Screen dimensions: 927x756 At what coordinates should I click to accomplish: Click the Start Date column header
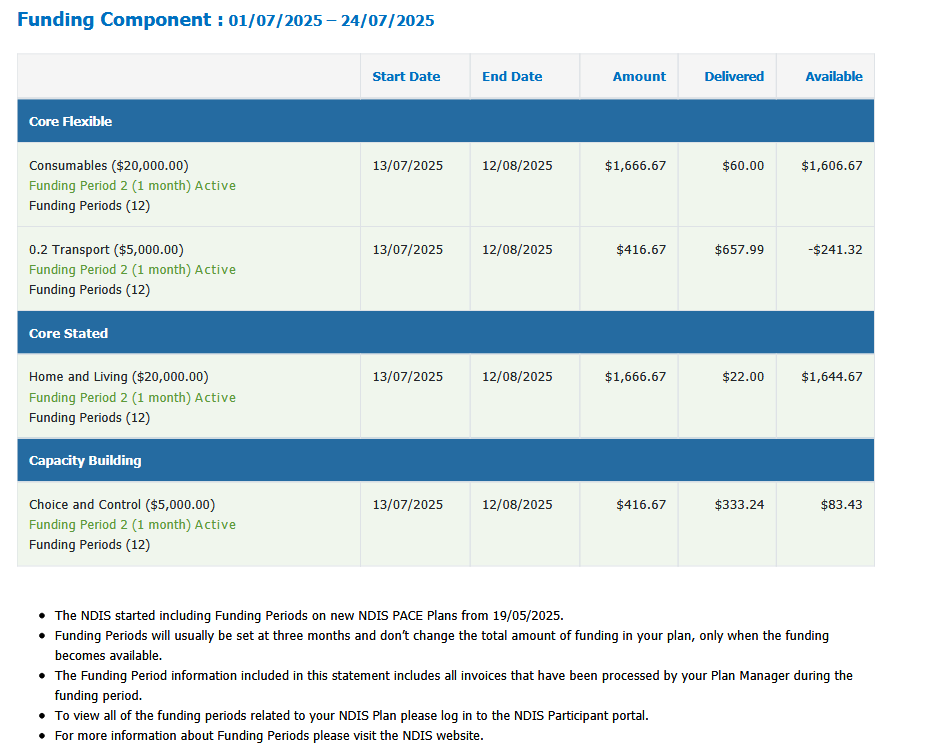(x=406, y=76)
